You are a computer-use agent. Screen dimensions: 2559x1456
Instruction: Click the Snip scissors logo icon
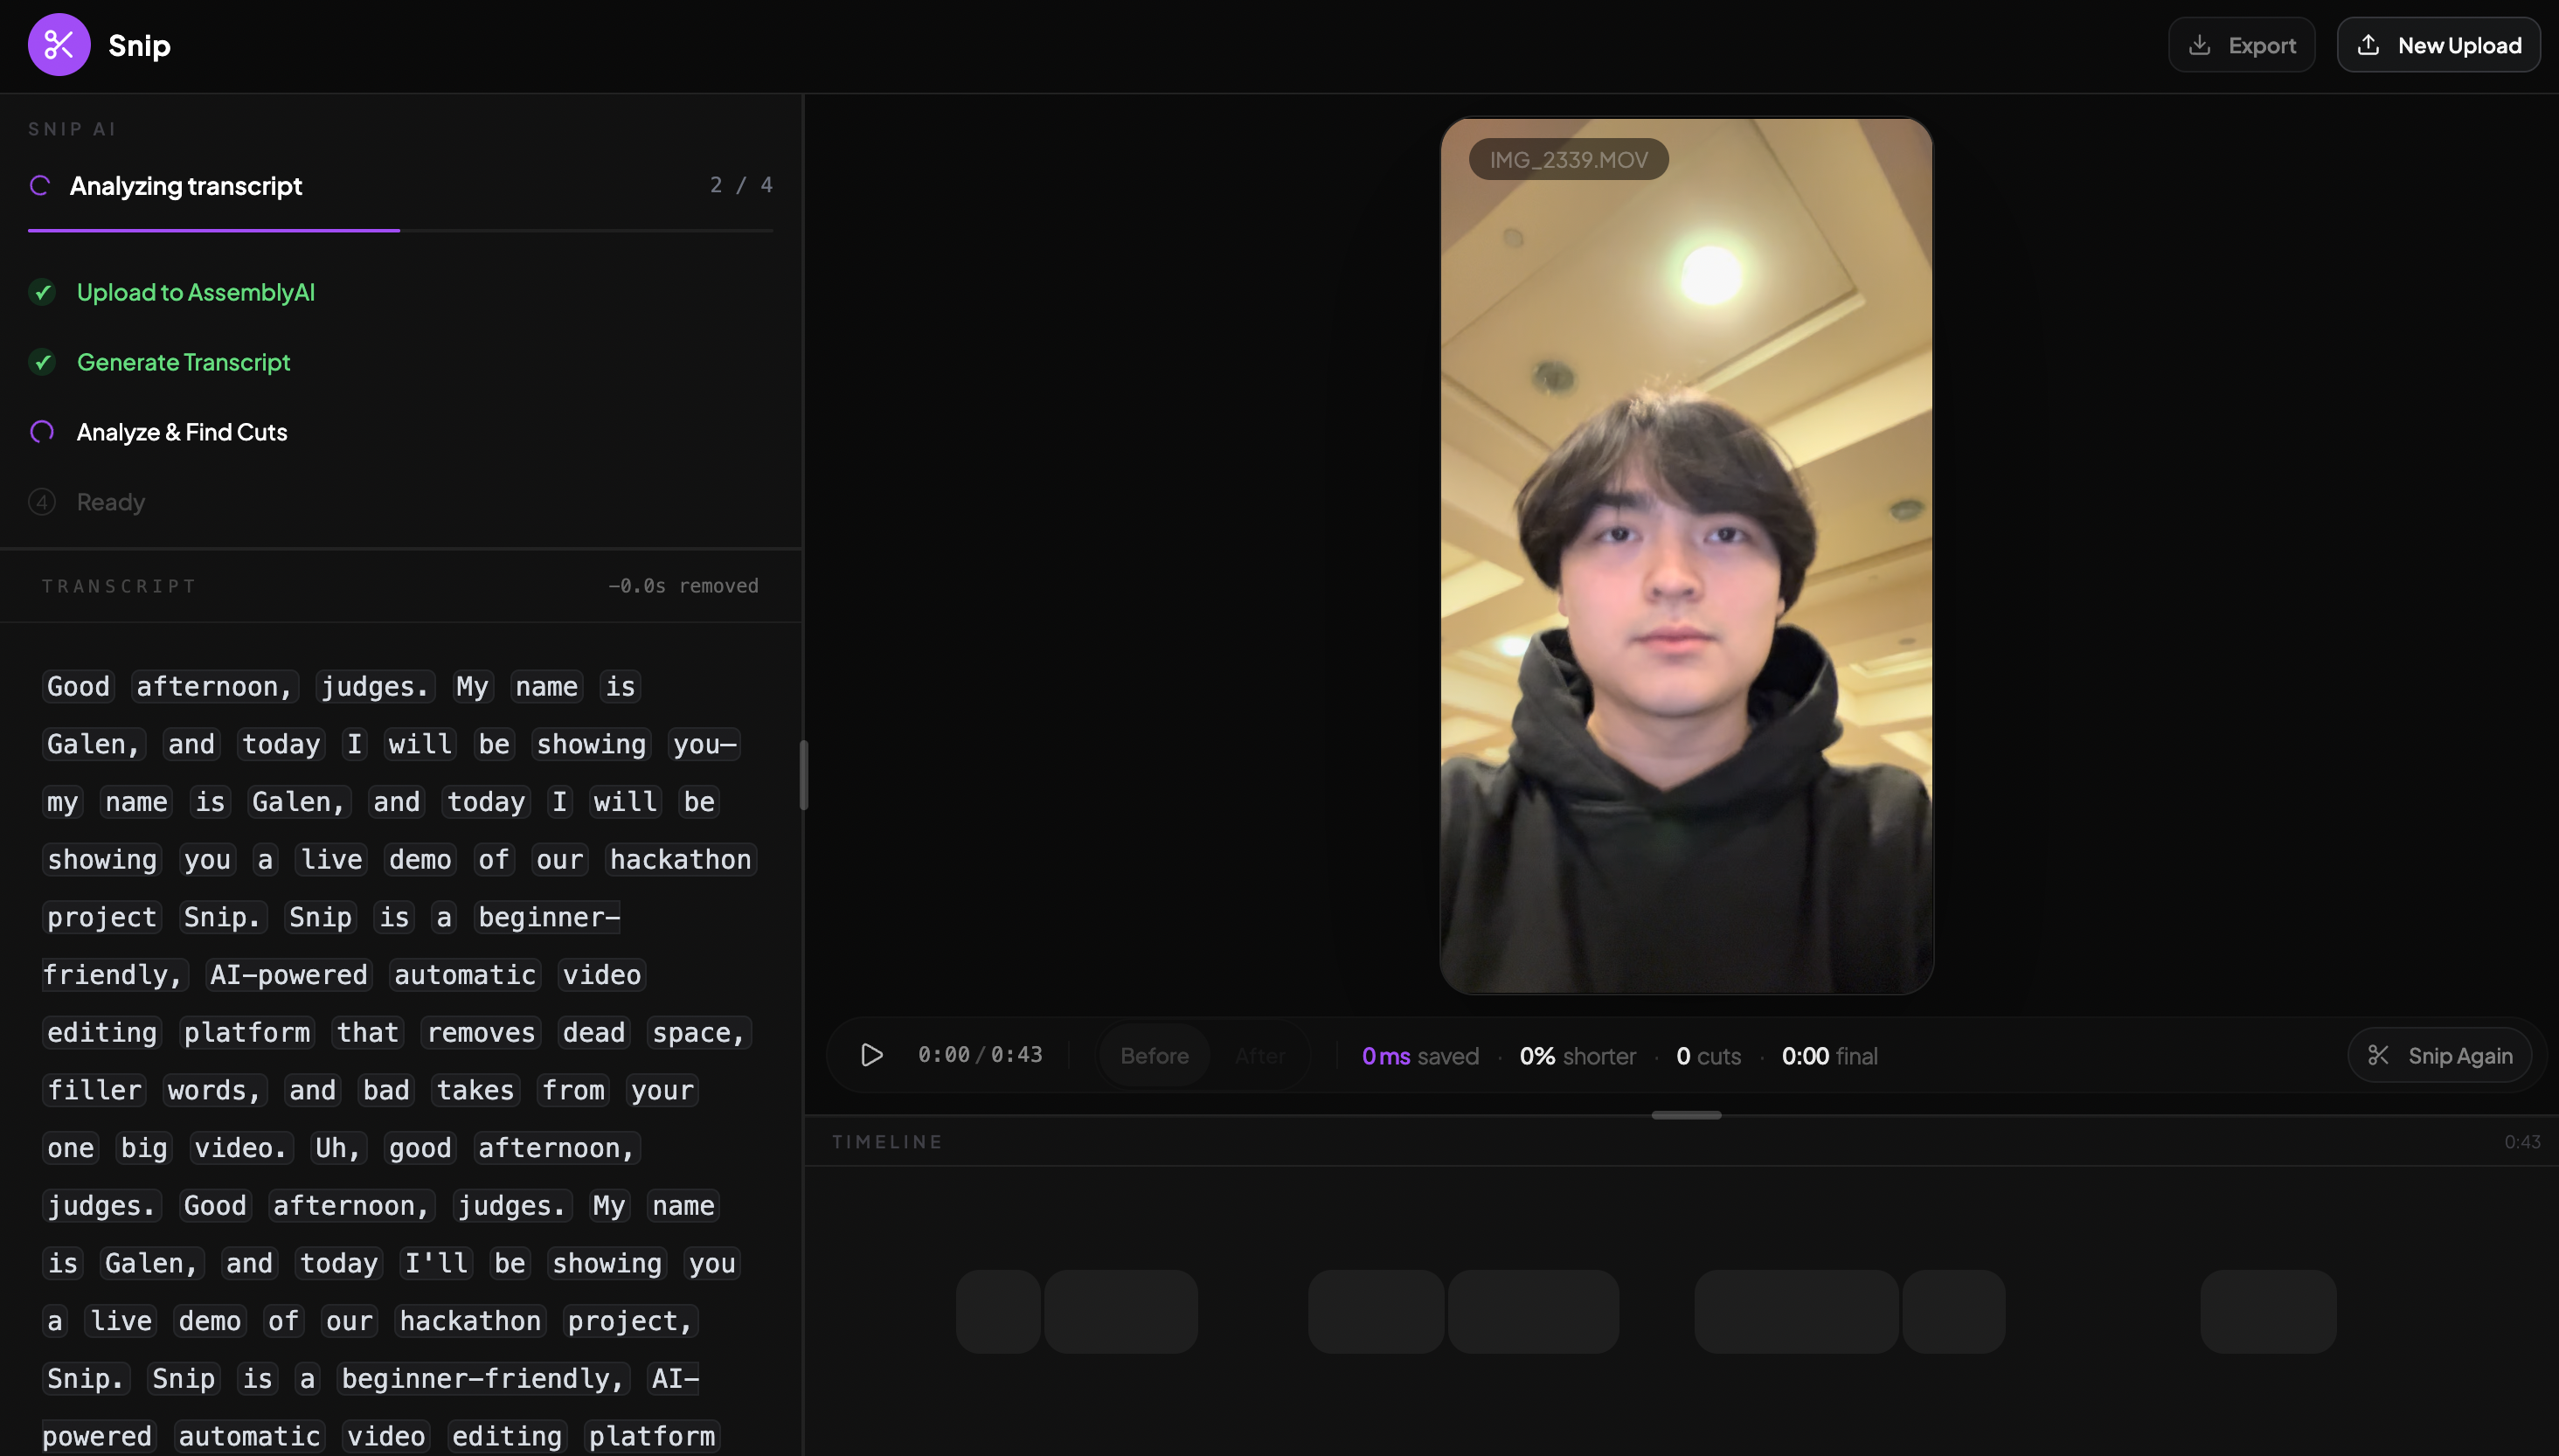59,45
